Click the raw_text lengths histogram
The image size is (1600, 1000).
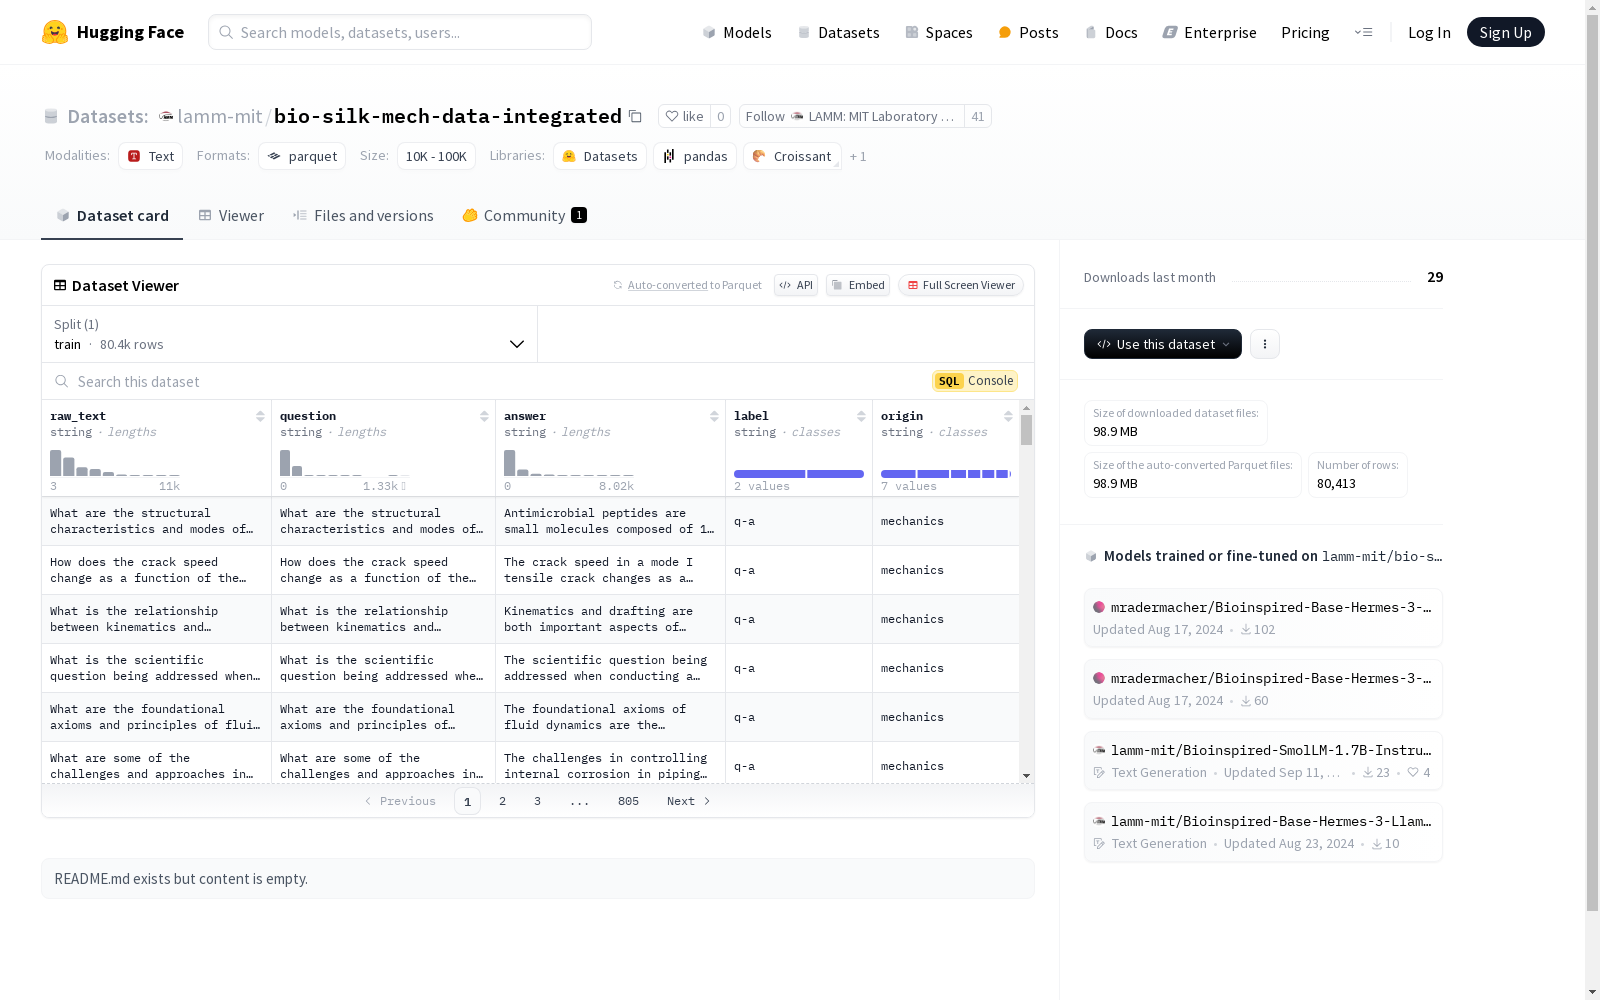tap(115, 462)
